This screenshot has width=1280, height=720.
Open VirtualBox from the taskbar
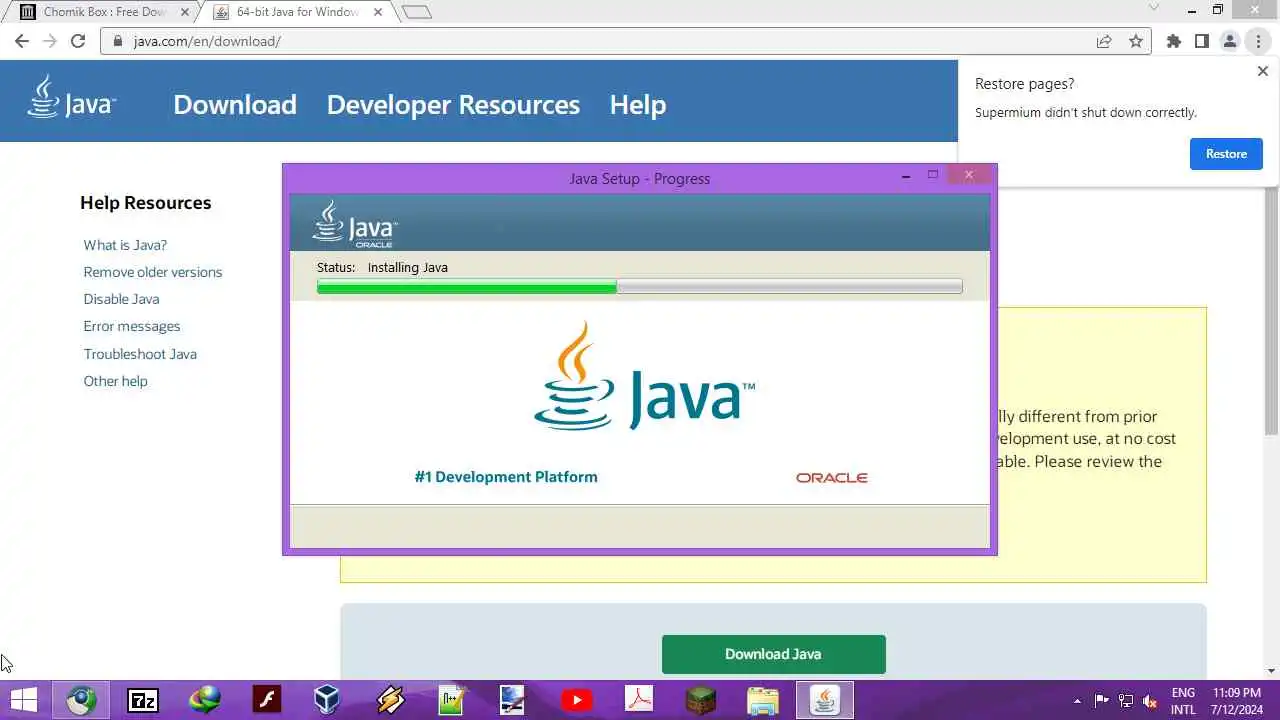click(x=327, y=700)
